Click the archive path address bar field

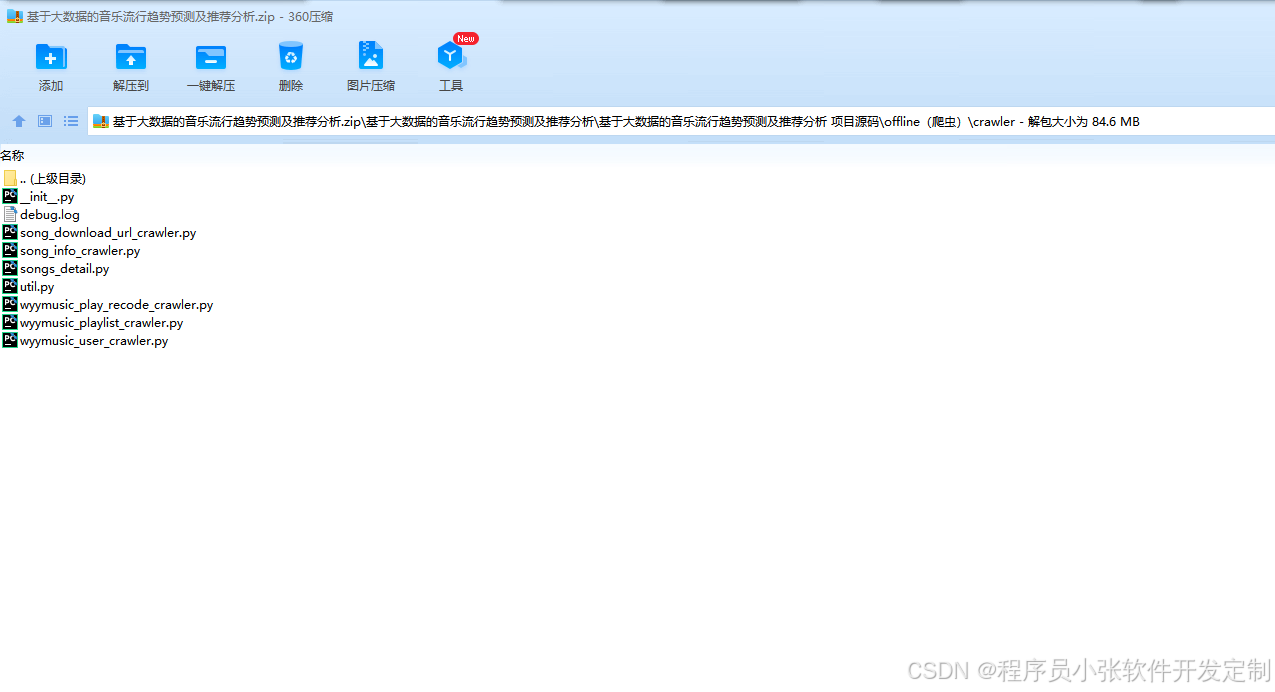click(x=681, y=122)
